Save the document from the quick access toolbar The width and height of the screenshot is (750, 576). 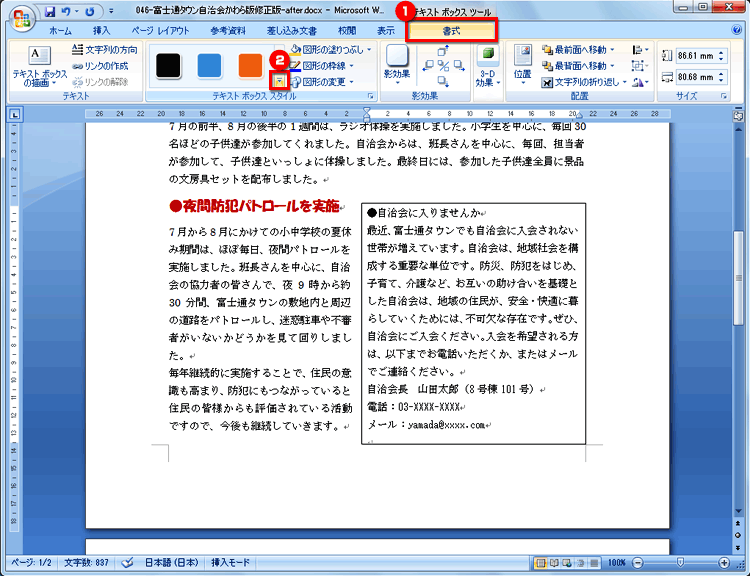[x=50, y=11]
